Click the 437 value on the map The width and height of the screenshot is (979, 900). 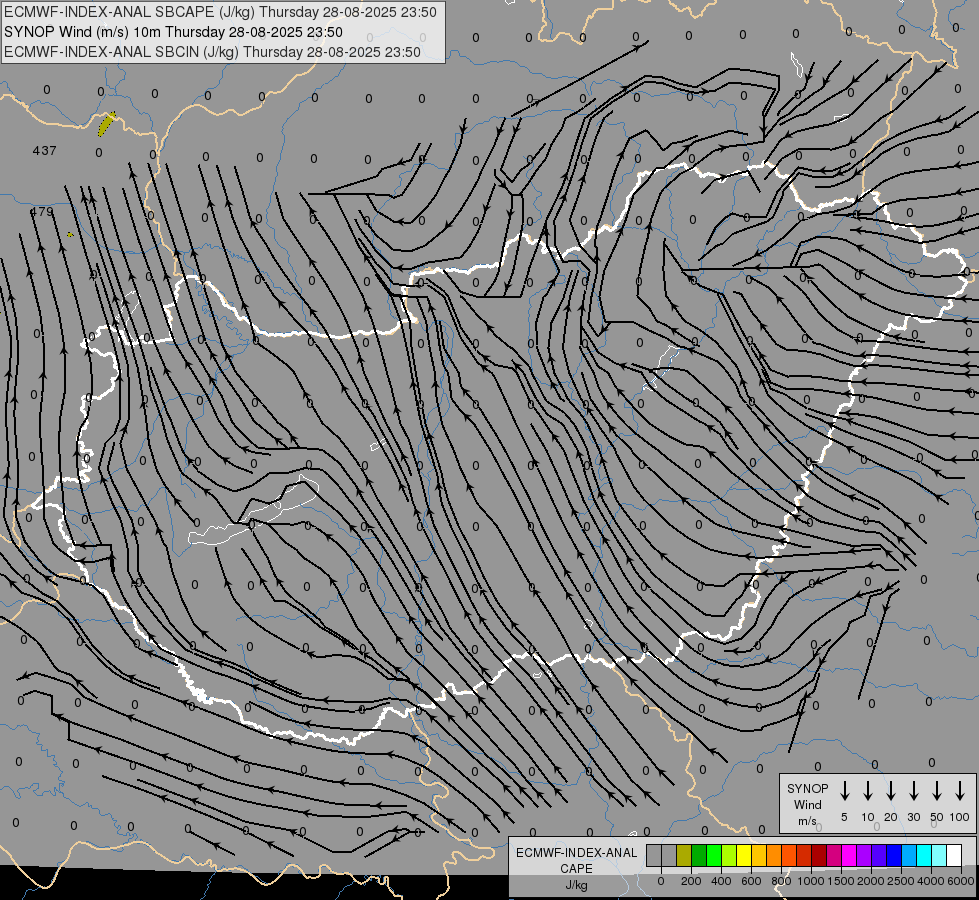tap(44, 151)
